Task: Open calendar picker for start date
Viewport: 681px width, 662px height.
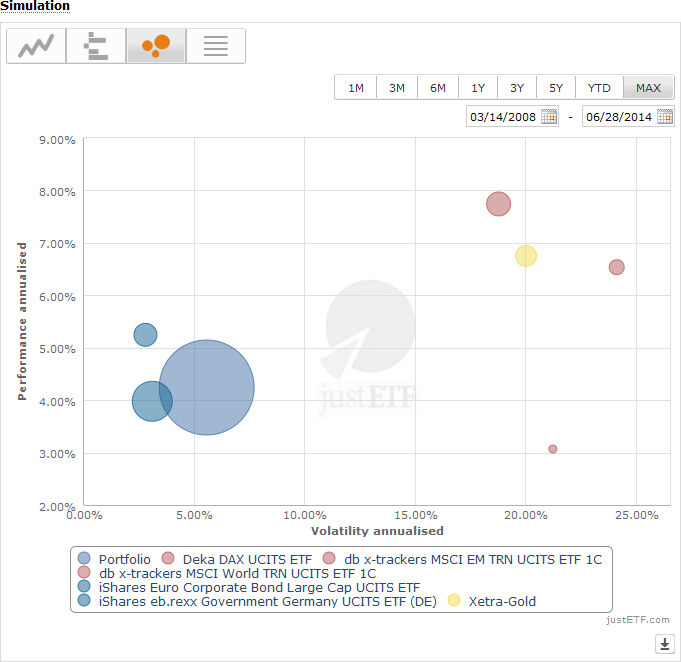Action: [x=549, y=117]
